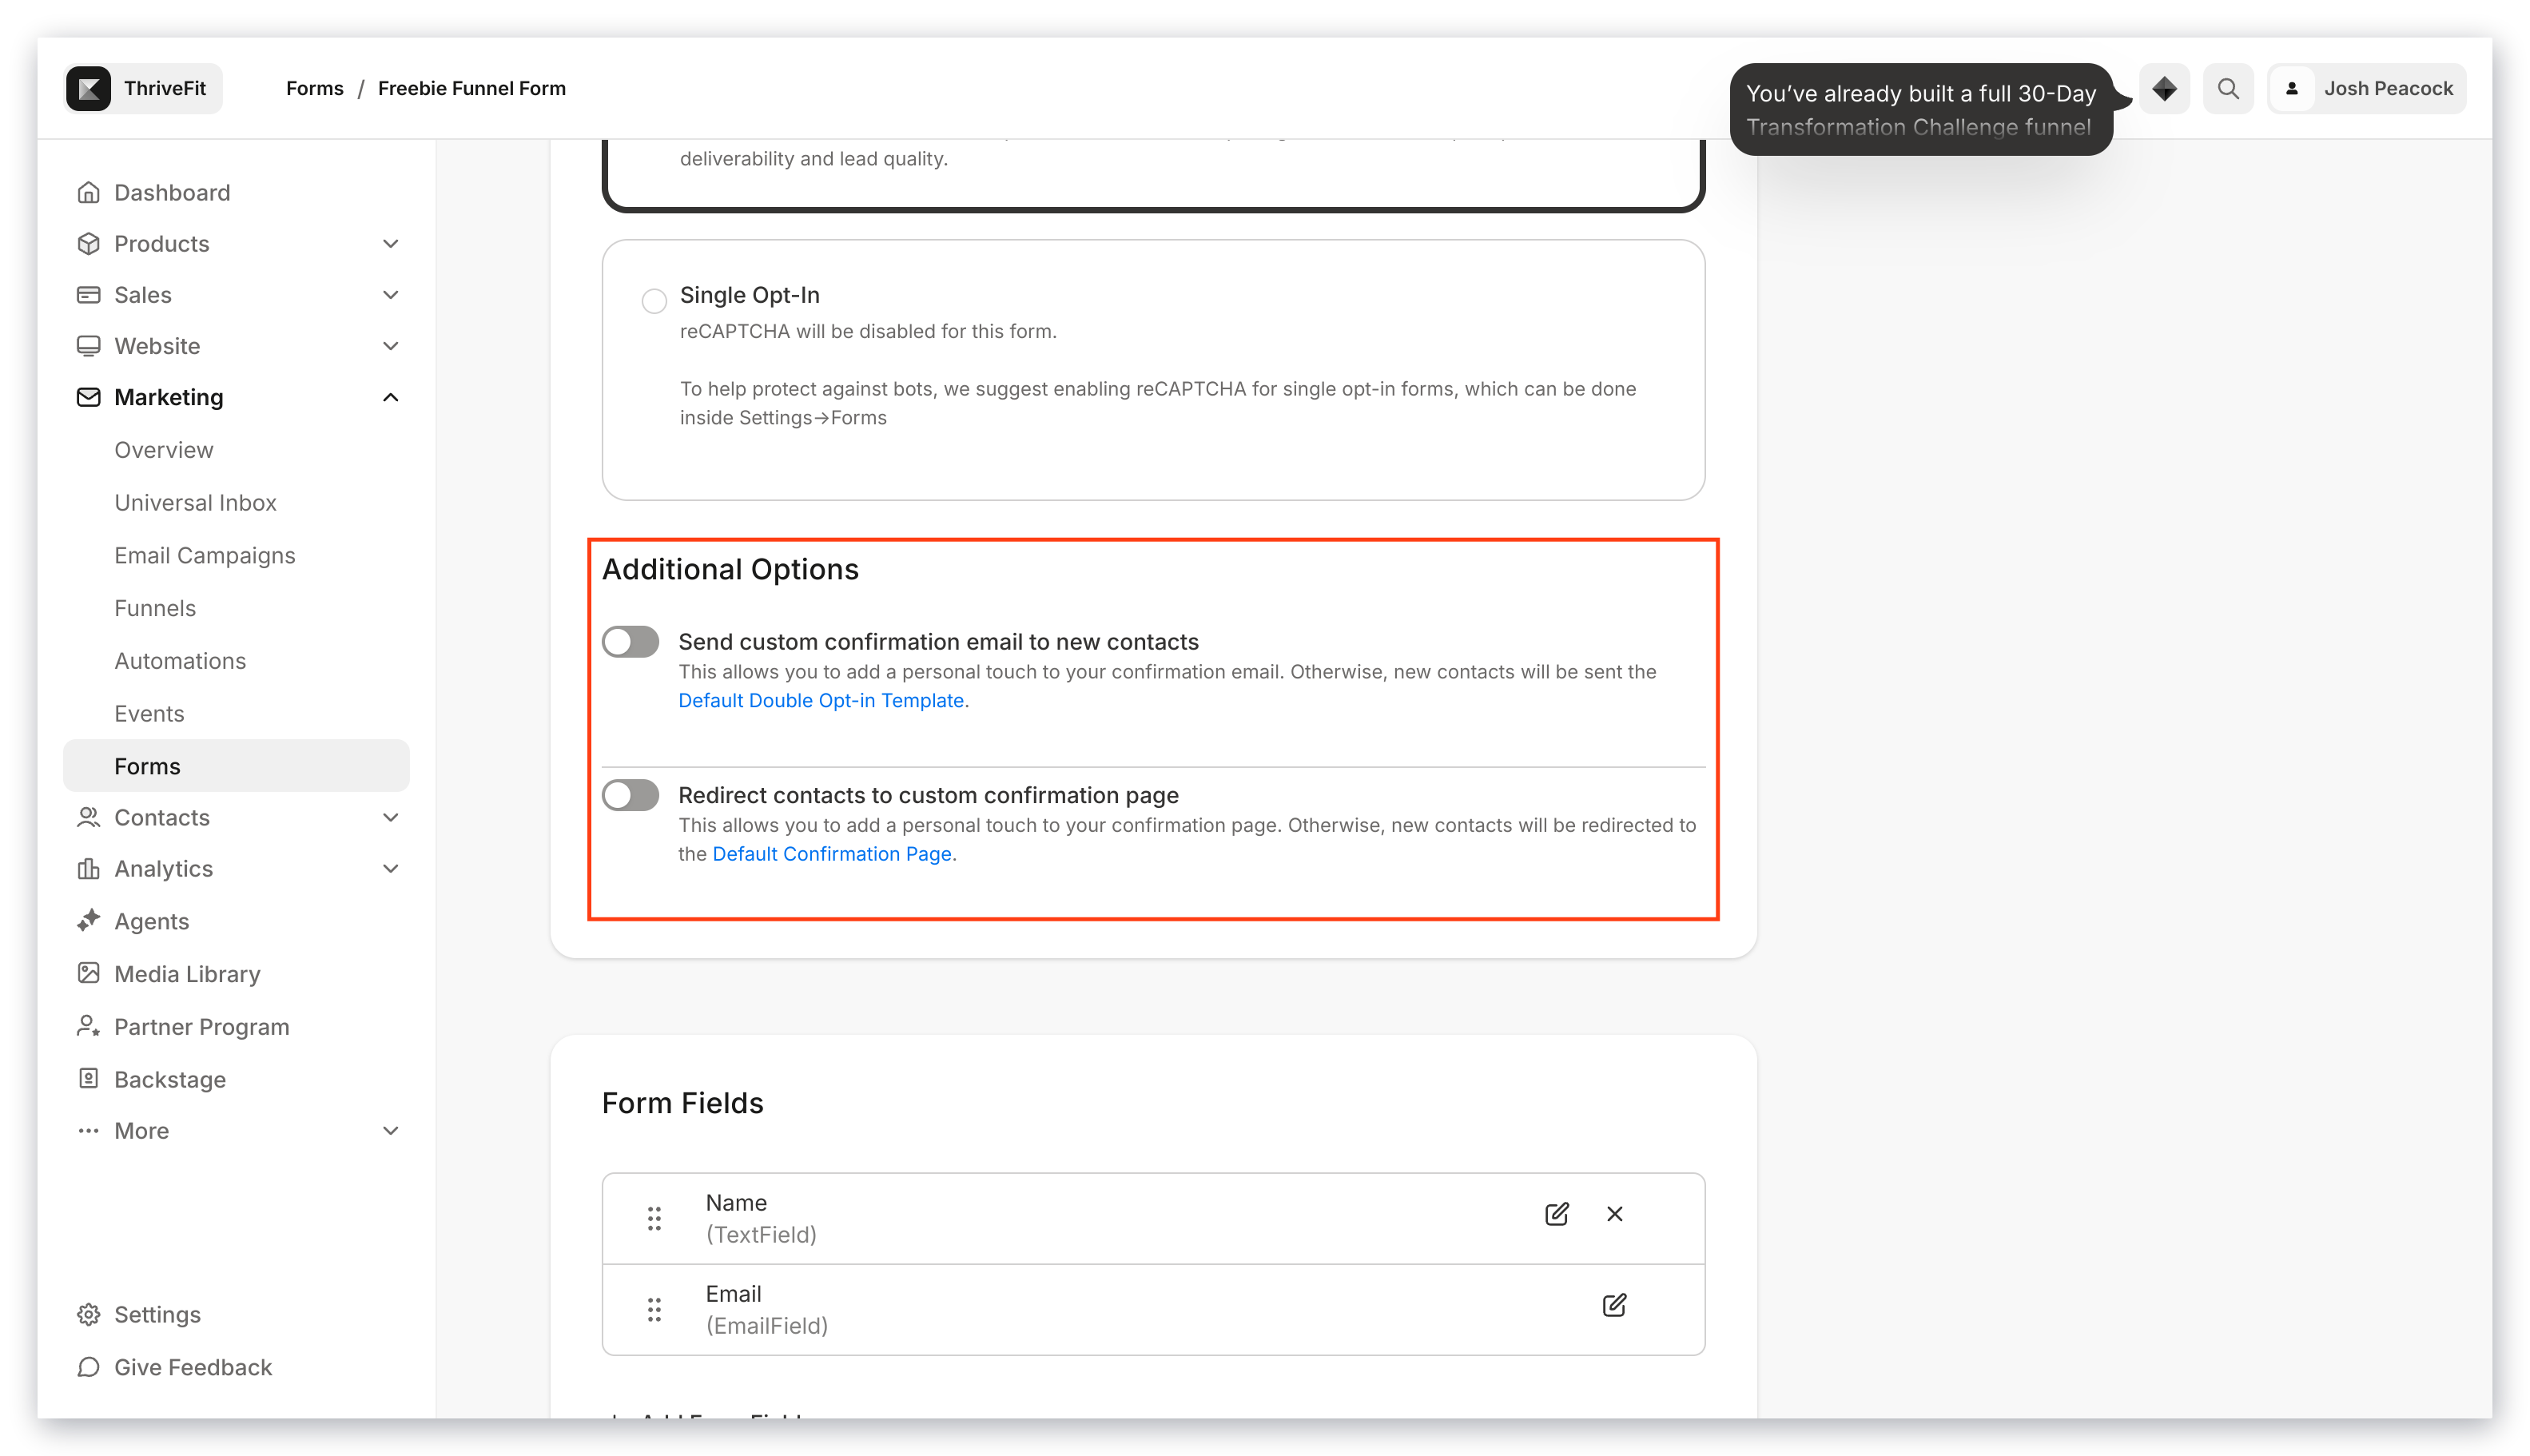
Task: Click the Additional Options heading
Action: click(730, 569)
